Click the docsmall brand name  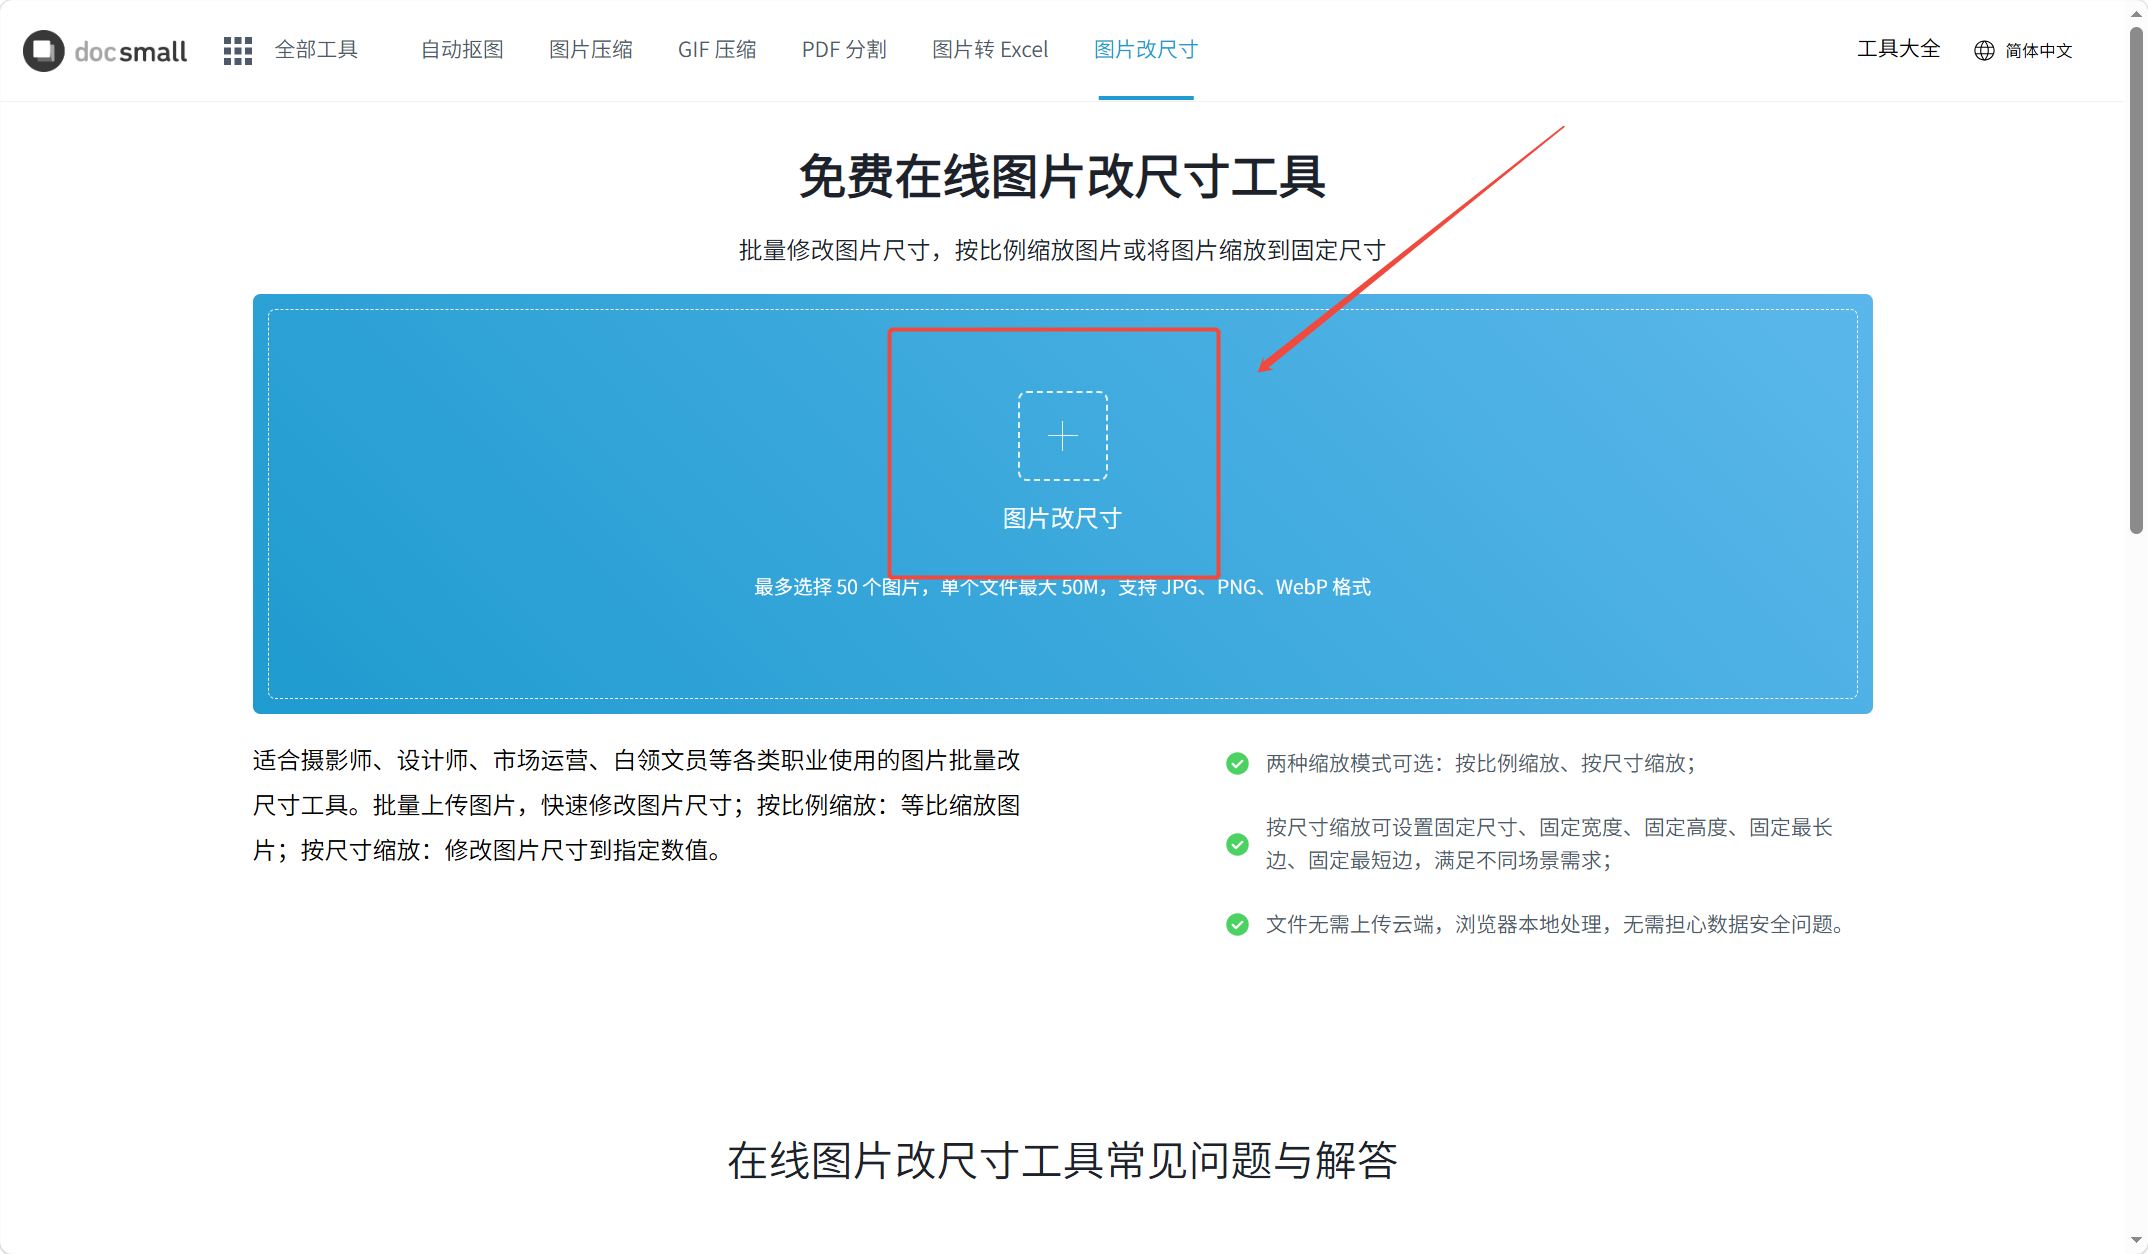[x=131, y=52]
